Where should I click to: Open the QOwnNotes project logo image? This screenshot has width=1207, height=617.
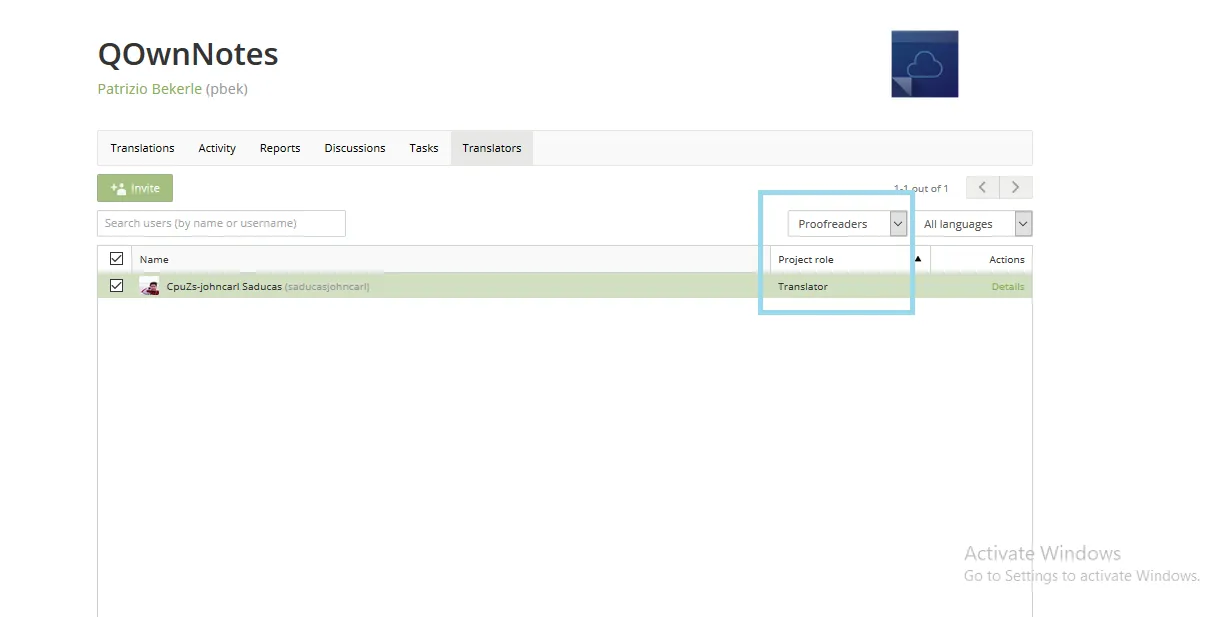pyautogui.click(x=924, y=64)
